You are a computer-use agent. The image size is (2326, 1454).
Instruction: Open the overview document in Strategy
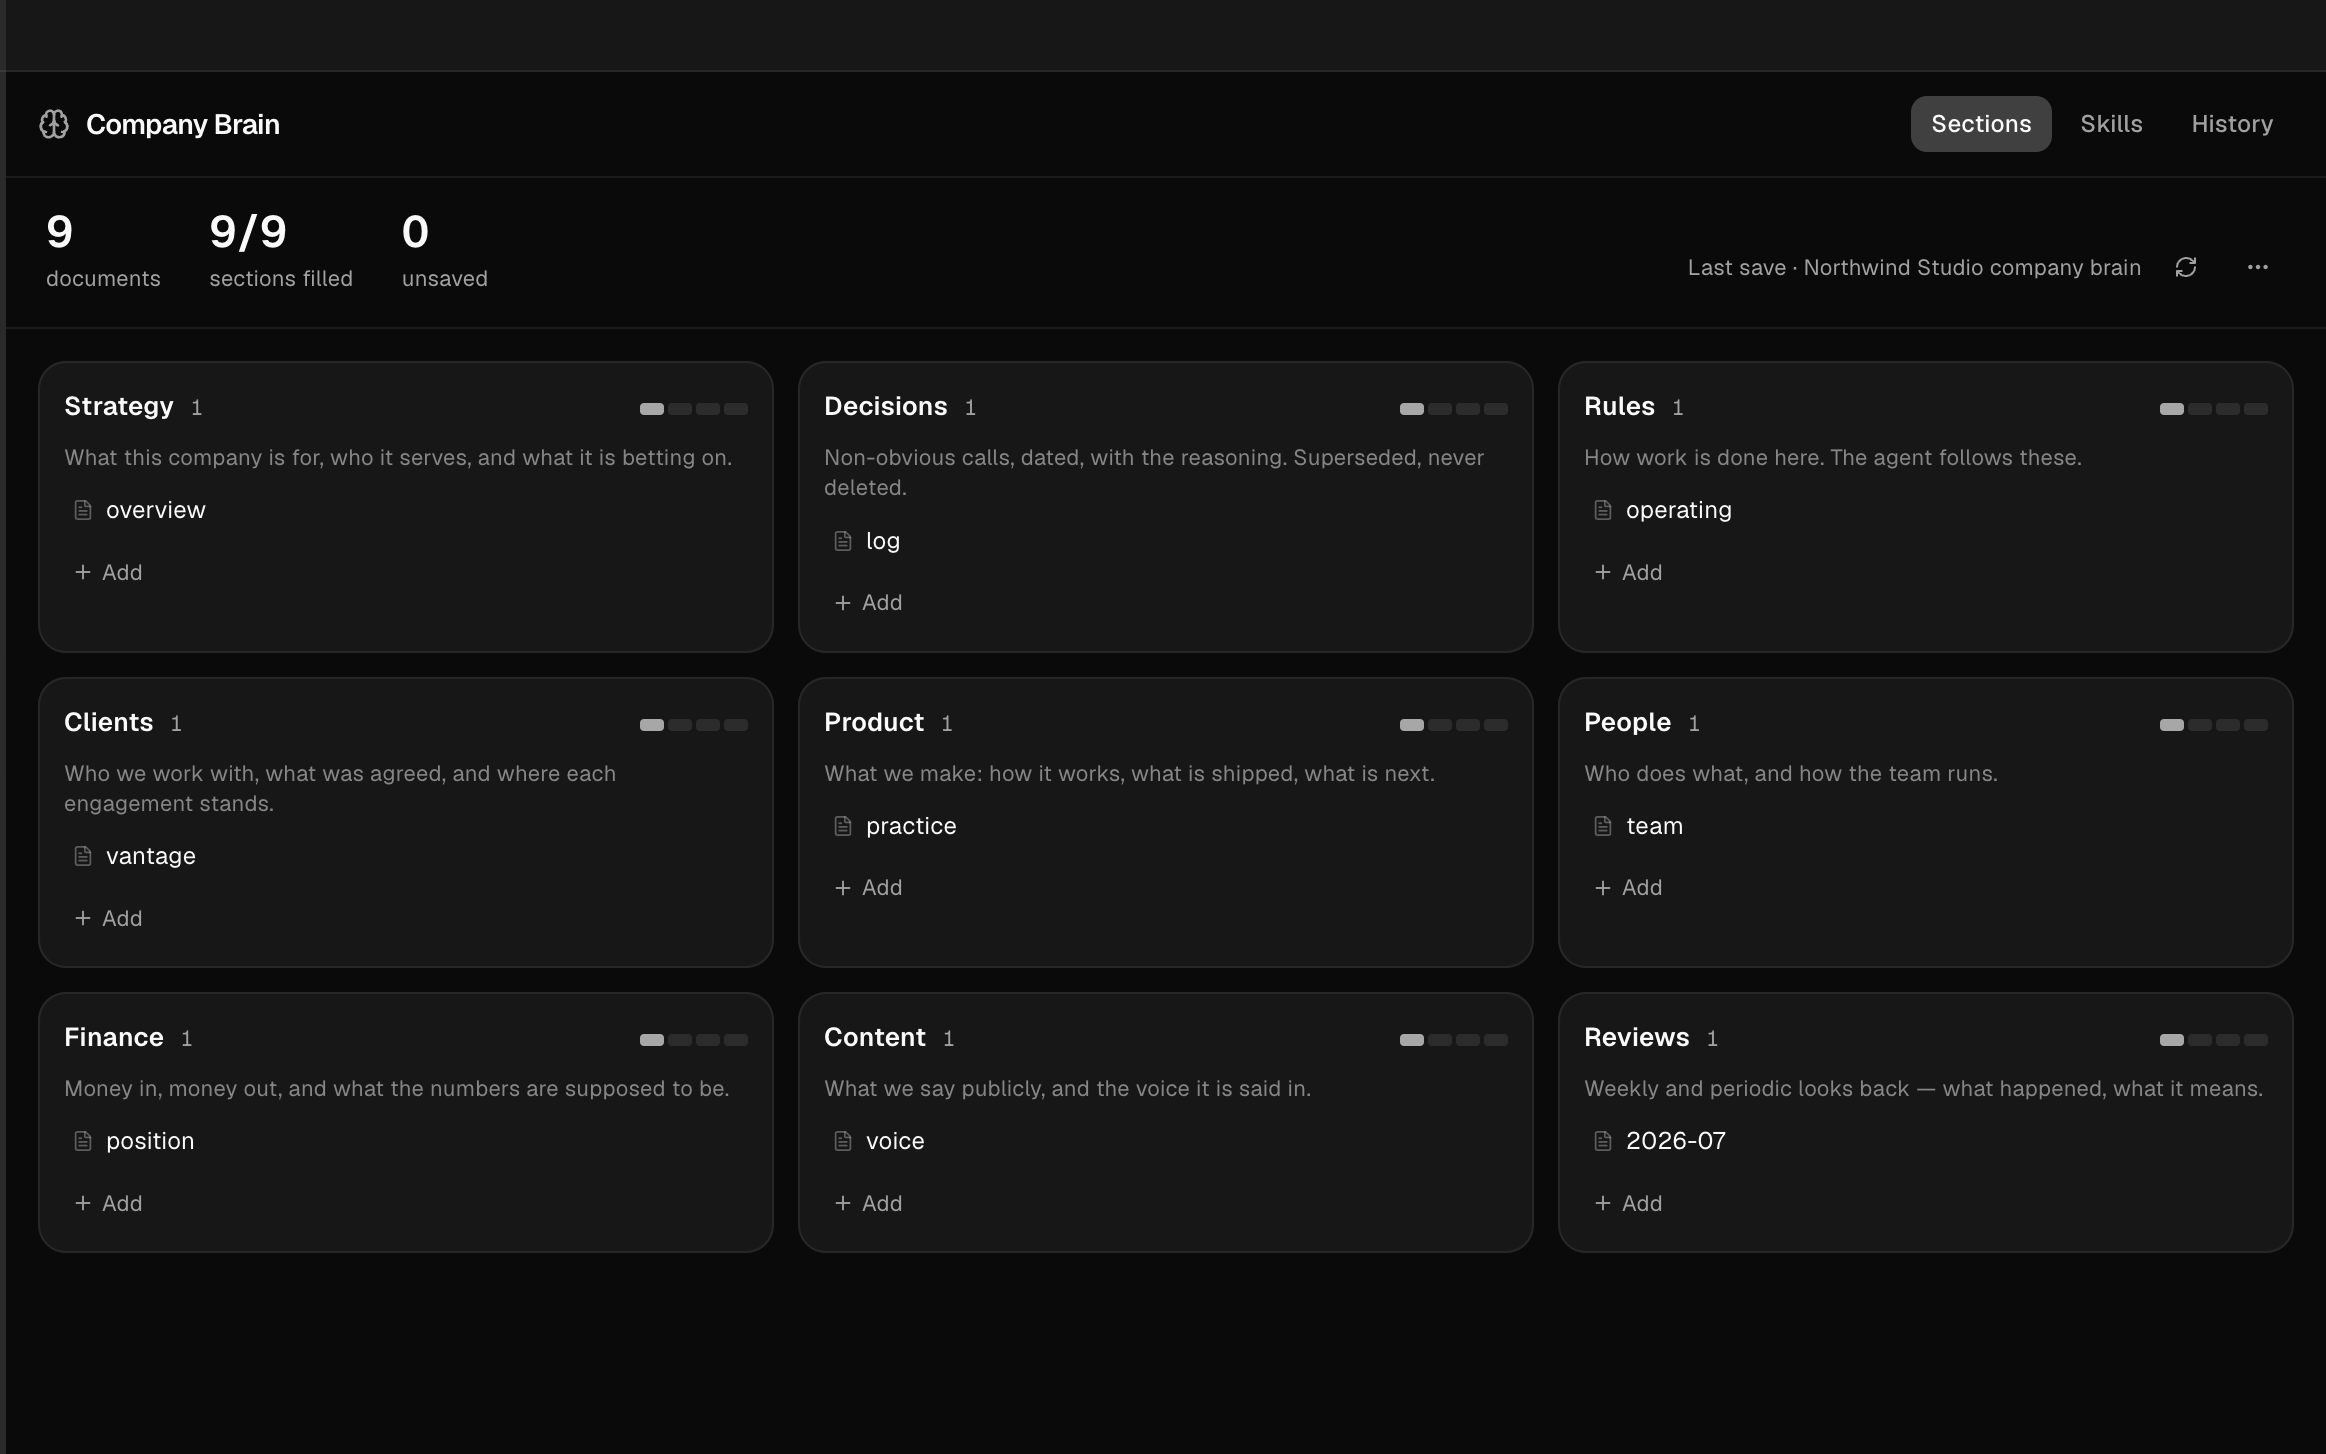pyautogui.click(x=155, y=510)
